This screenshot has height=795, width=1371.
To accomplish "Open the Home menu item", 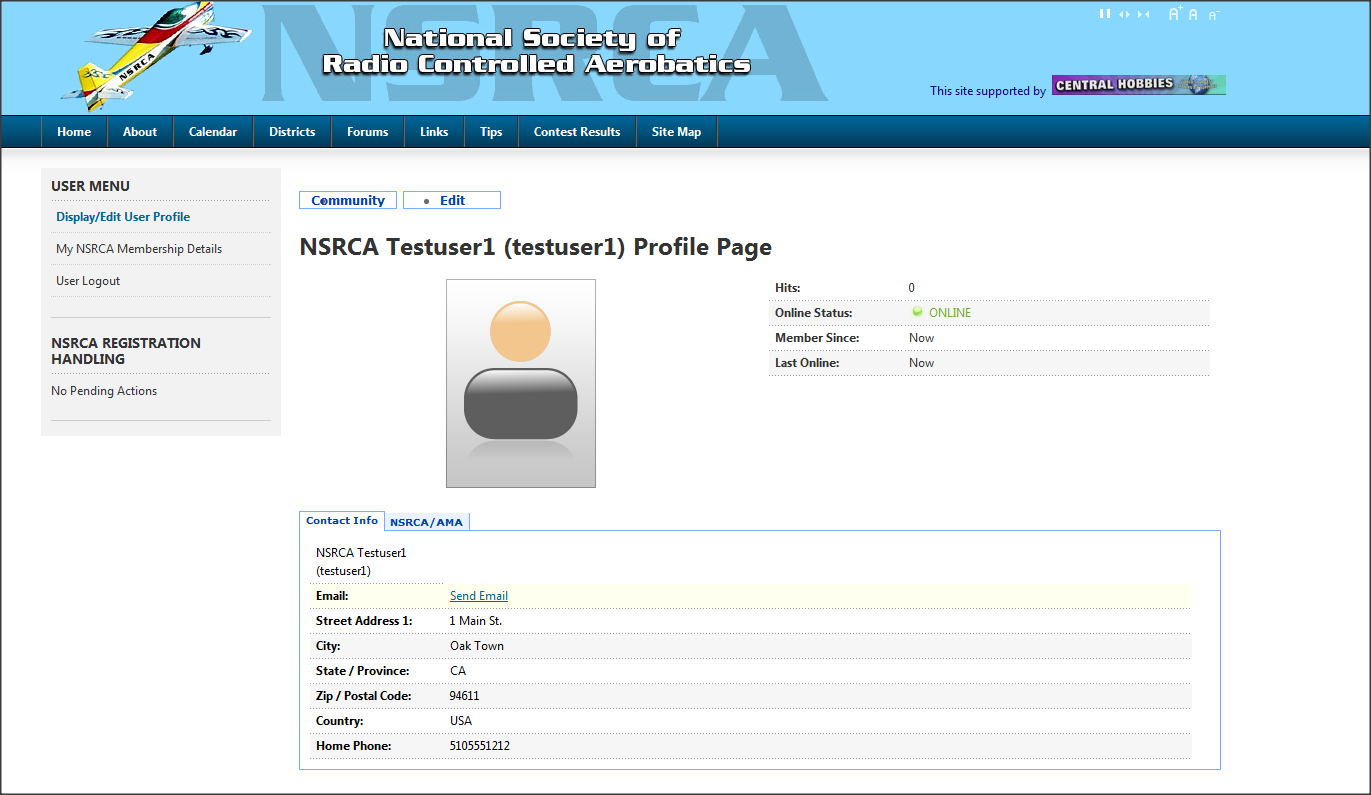I will tap(74, 132).
